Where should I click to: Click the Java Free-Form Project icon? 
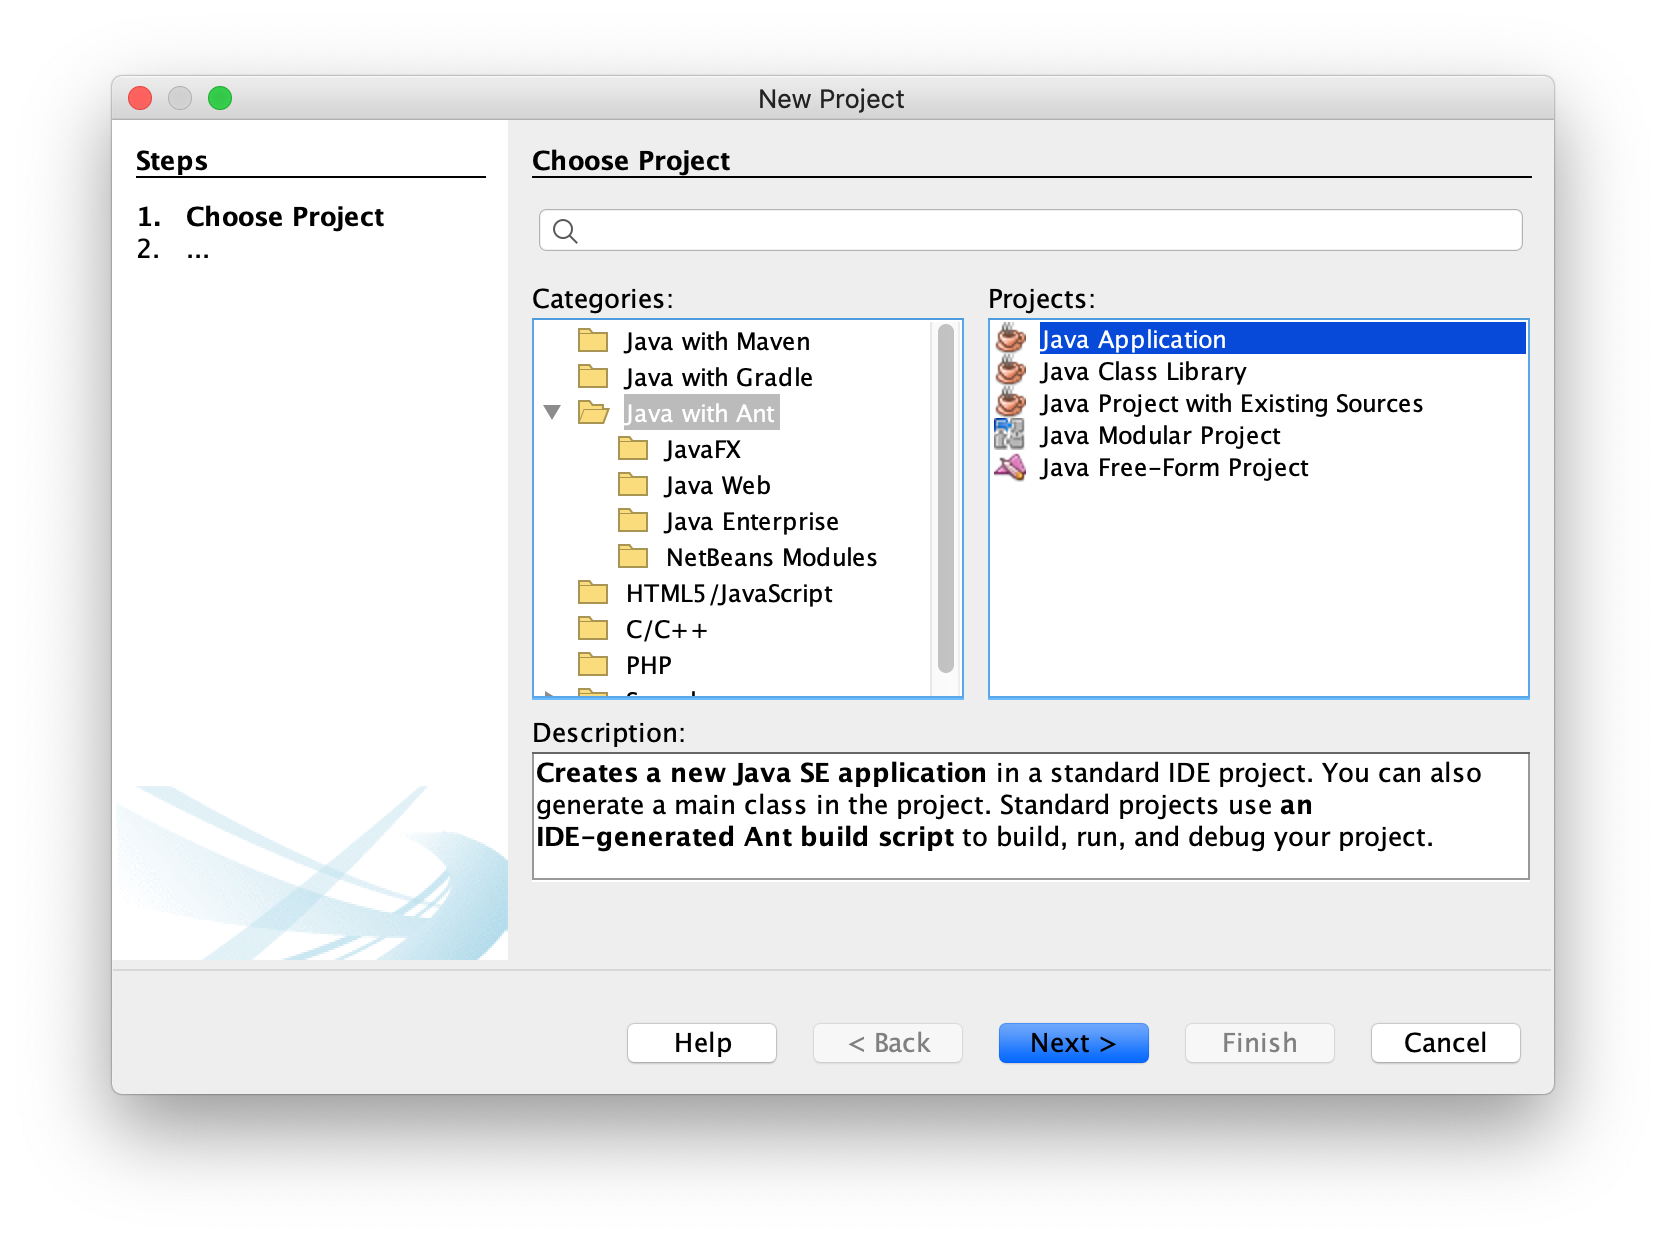point(1010,467)
